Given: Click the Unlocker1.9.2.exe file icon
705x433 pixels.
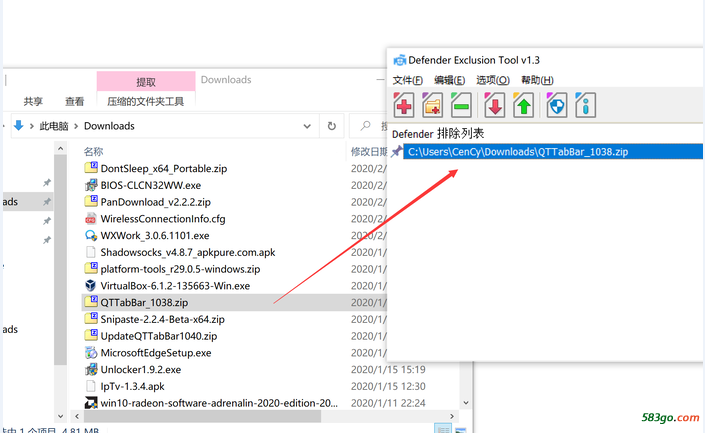Looking at the screenshot, I should pos(91,369).
